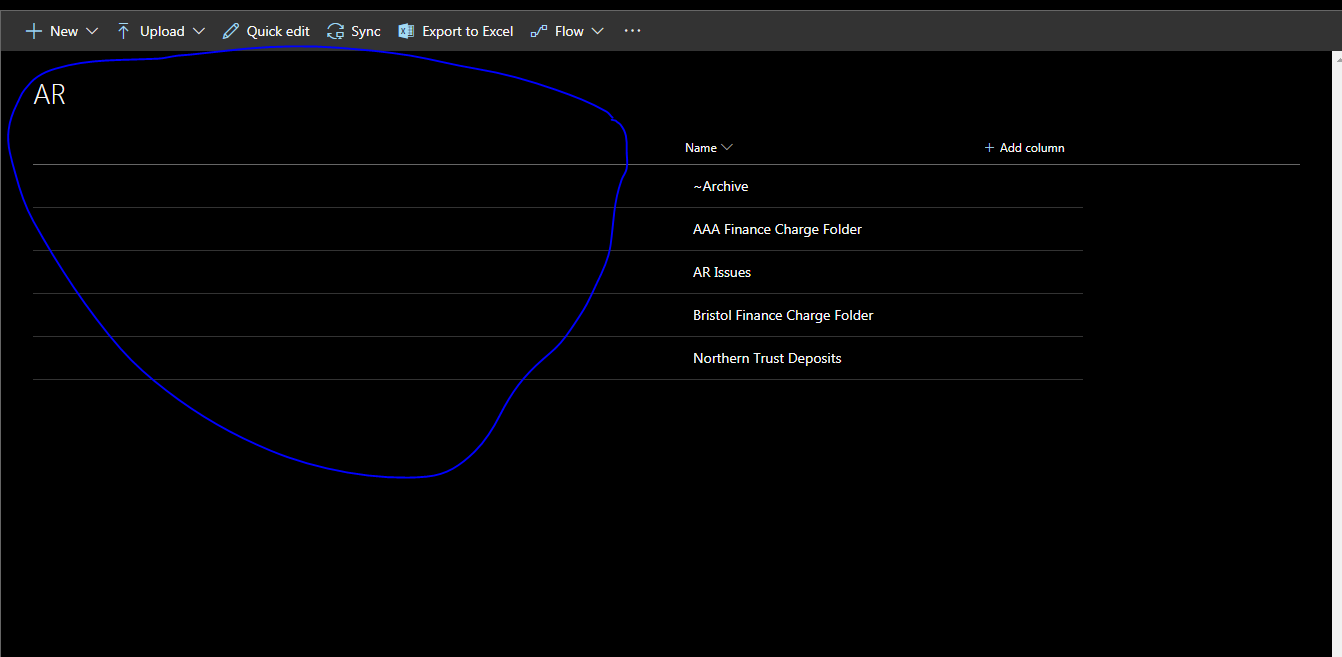Click Export to Excel command
1342x657 pixels.
[x=468, y=31]
